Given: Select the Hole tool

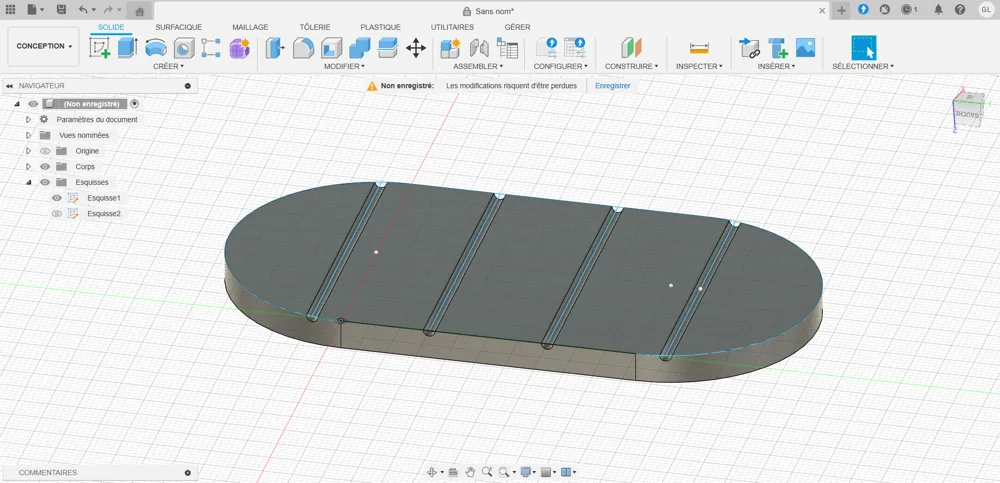Looking at the screenshot, I should pos(184,48).
